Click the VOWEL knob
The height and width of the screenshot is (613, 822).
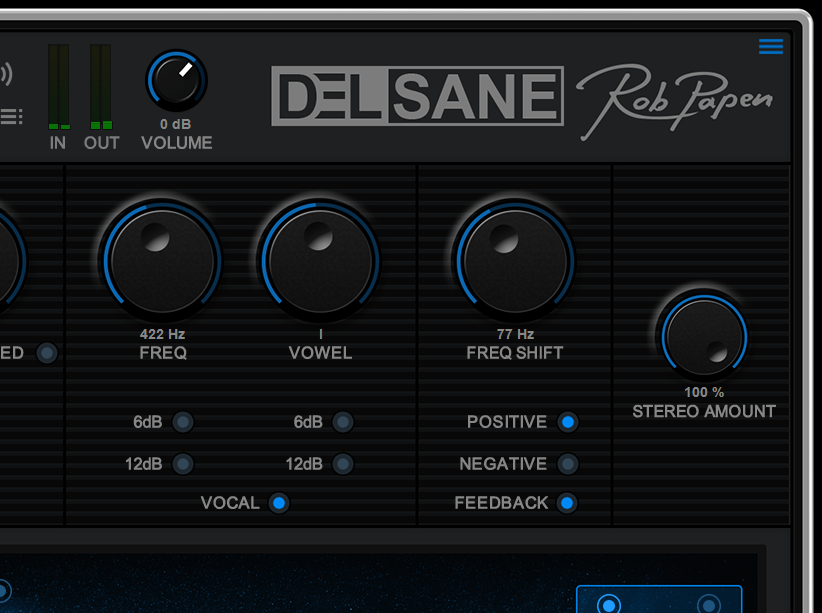point(320,260)
